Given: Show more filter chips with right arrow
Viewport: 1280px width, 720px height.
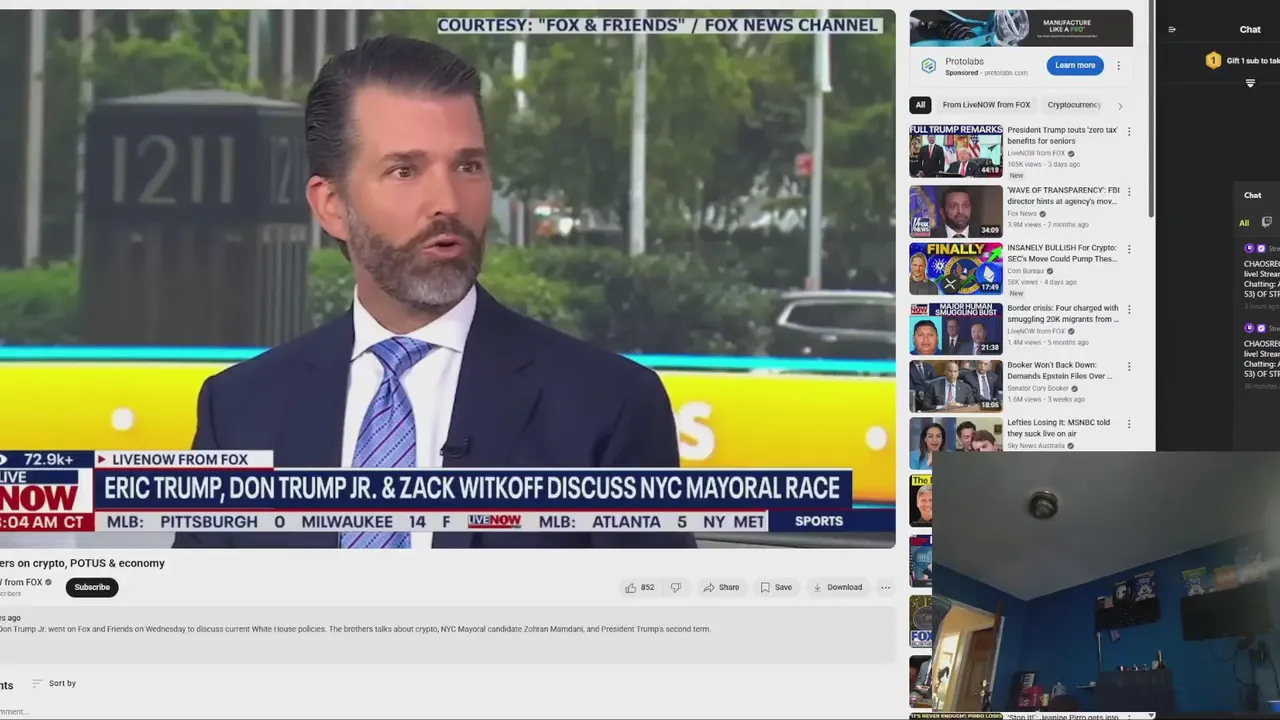Looking at the screenshot, I should point(1120,105).
